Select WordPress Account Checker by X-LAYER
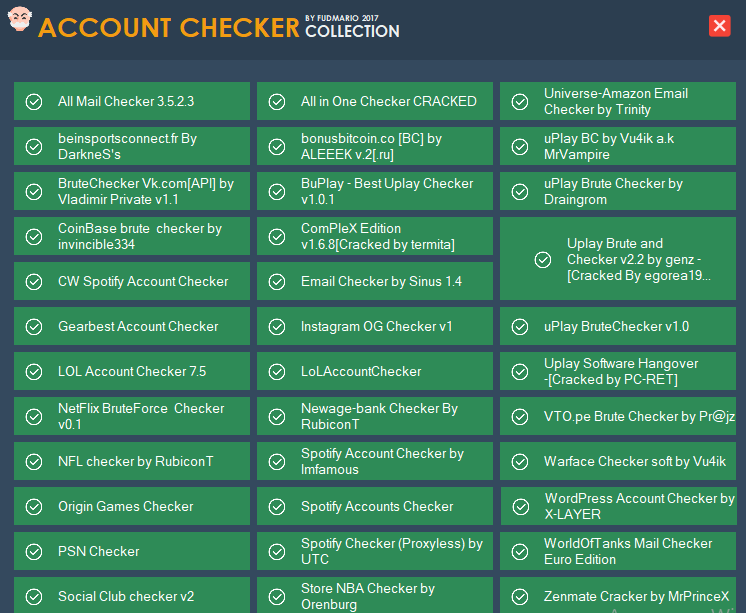This screenshot has height=613, width=746. point(619,506)
